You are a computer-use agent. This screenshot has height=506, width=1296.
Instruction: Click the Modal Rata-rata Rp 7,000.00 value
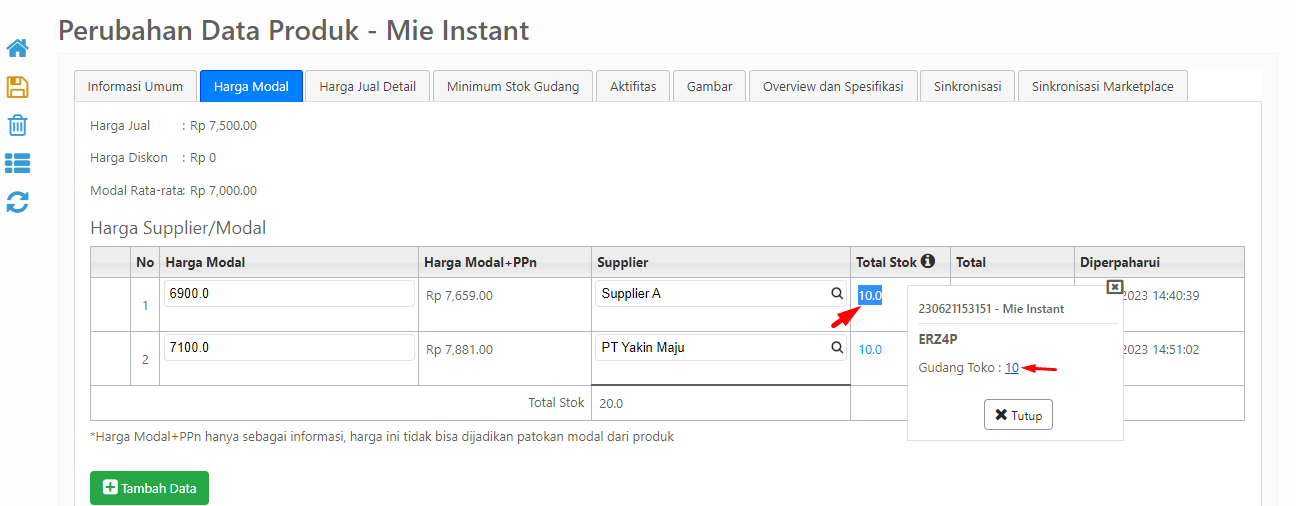223,190
